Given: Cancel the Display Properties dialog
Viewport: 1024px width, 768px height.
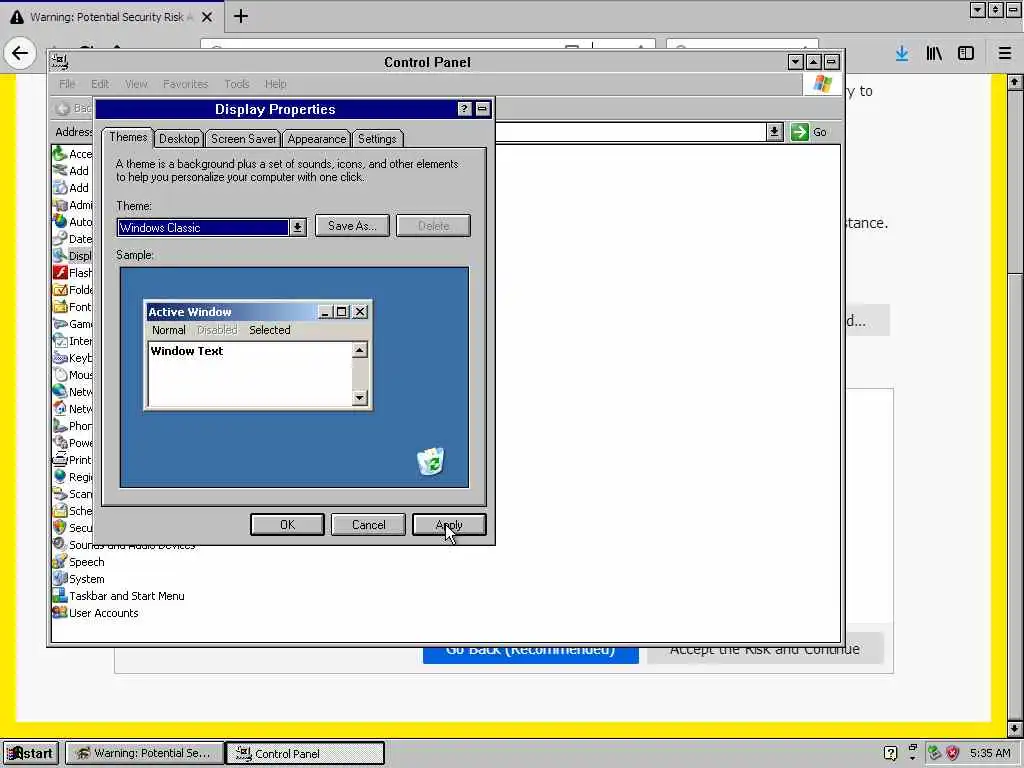Looking at the screenshot, I should 368,524.
